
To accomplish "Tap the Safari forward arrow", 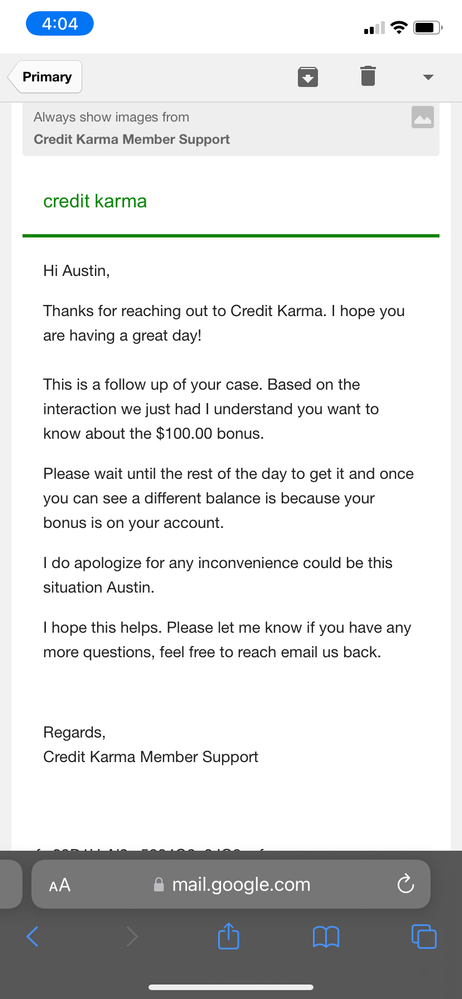I will click(x=132, y=937).
